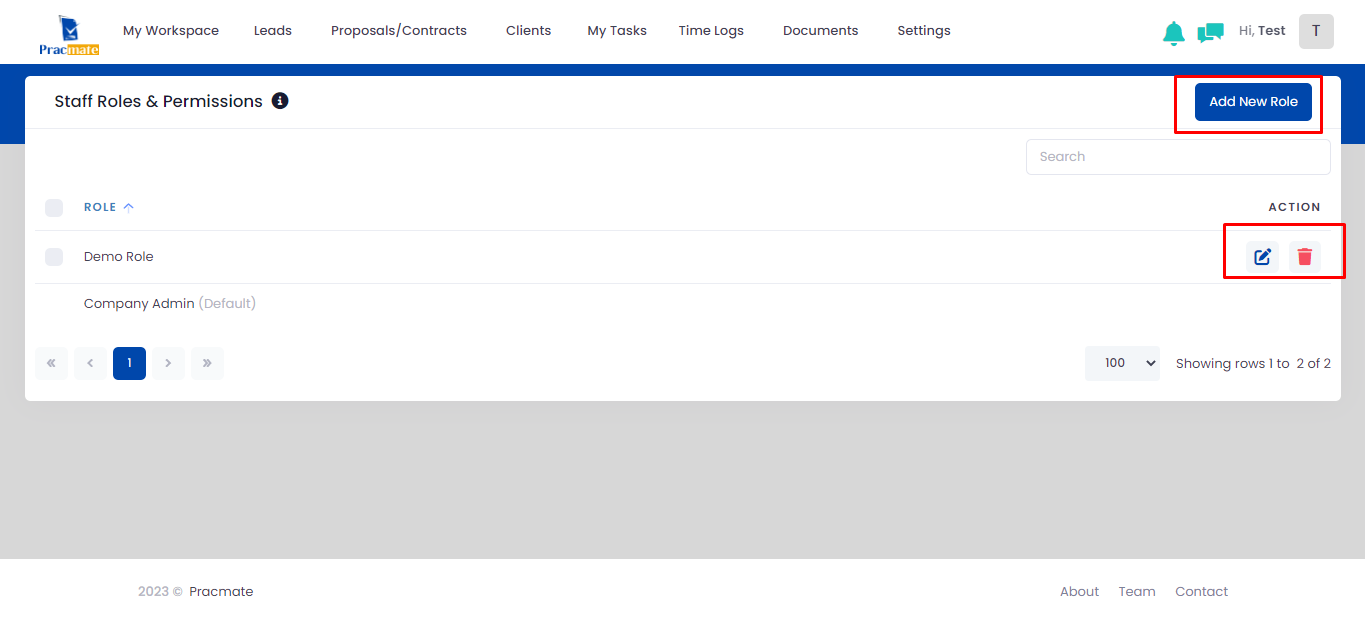Screen dimensions: 1365x619
Task: Open Proposals/Contracts menu
Action: tap(399, 31)
